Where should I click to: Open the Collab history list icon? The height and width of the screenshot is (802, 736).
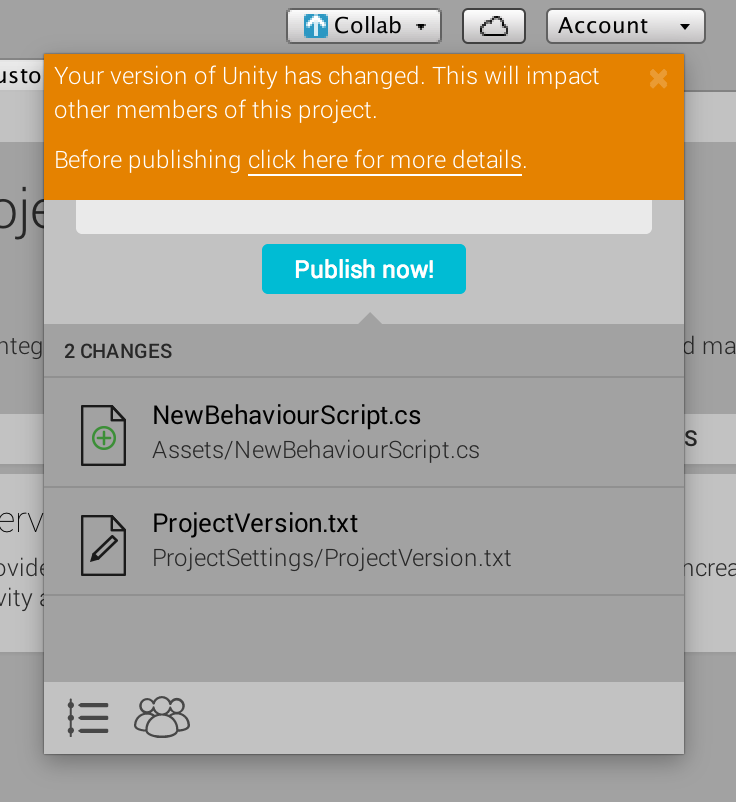point(88,718)
